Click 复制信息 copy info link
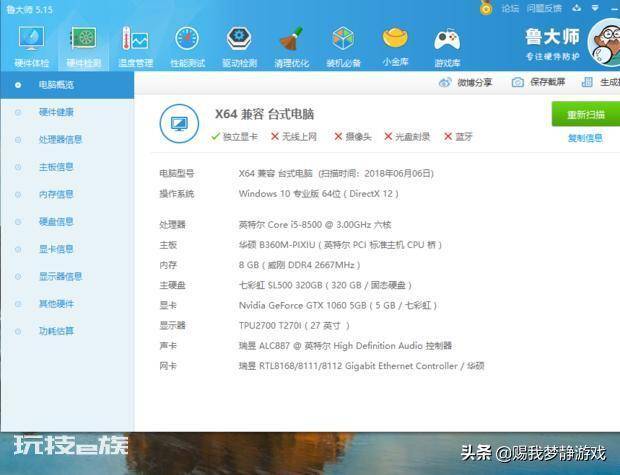Screen dimensions: 620x475 click(x=585, y=138)
